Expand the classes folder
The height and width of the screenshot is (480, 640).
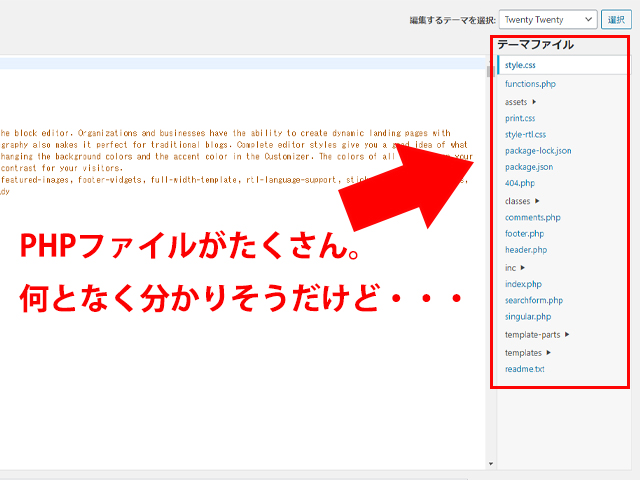pyautogui.click(x=522, y=201)
